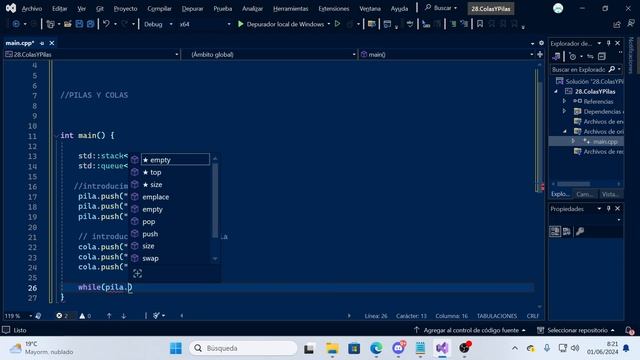The image size is (640, 360).
Task: Click the pending changes filter clock icon
Action: [573, 56]
